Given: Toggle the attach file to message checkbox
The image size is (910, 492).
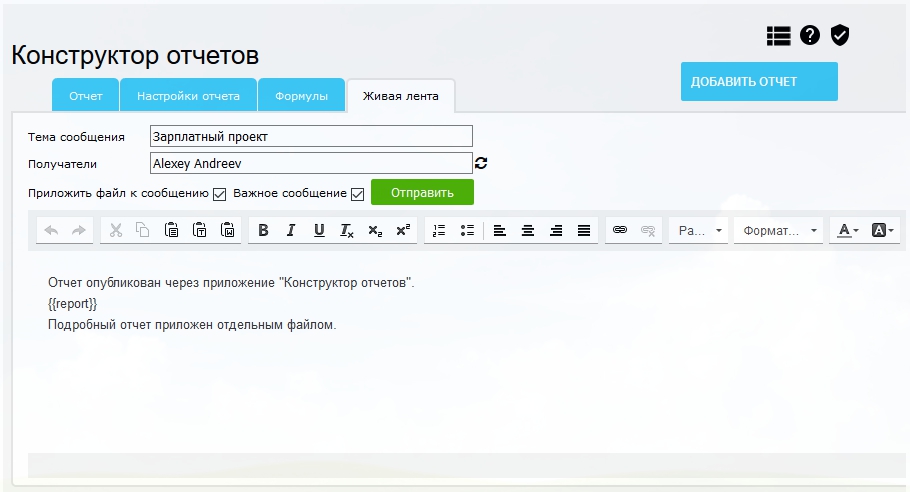Looking at the screenshot, I should coord(220,194).
